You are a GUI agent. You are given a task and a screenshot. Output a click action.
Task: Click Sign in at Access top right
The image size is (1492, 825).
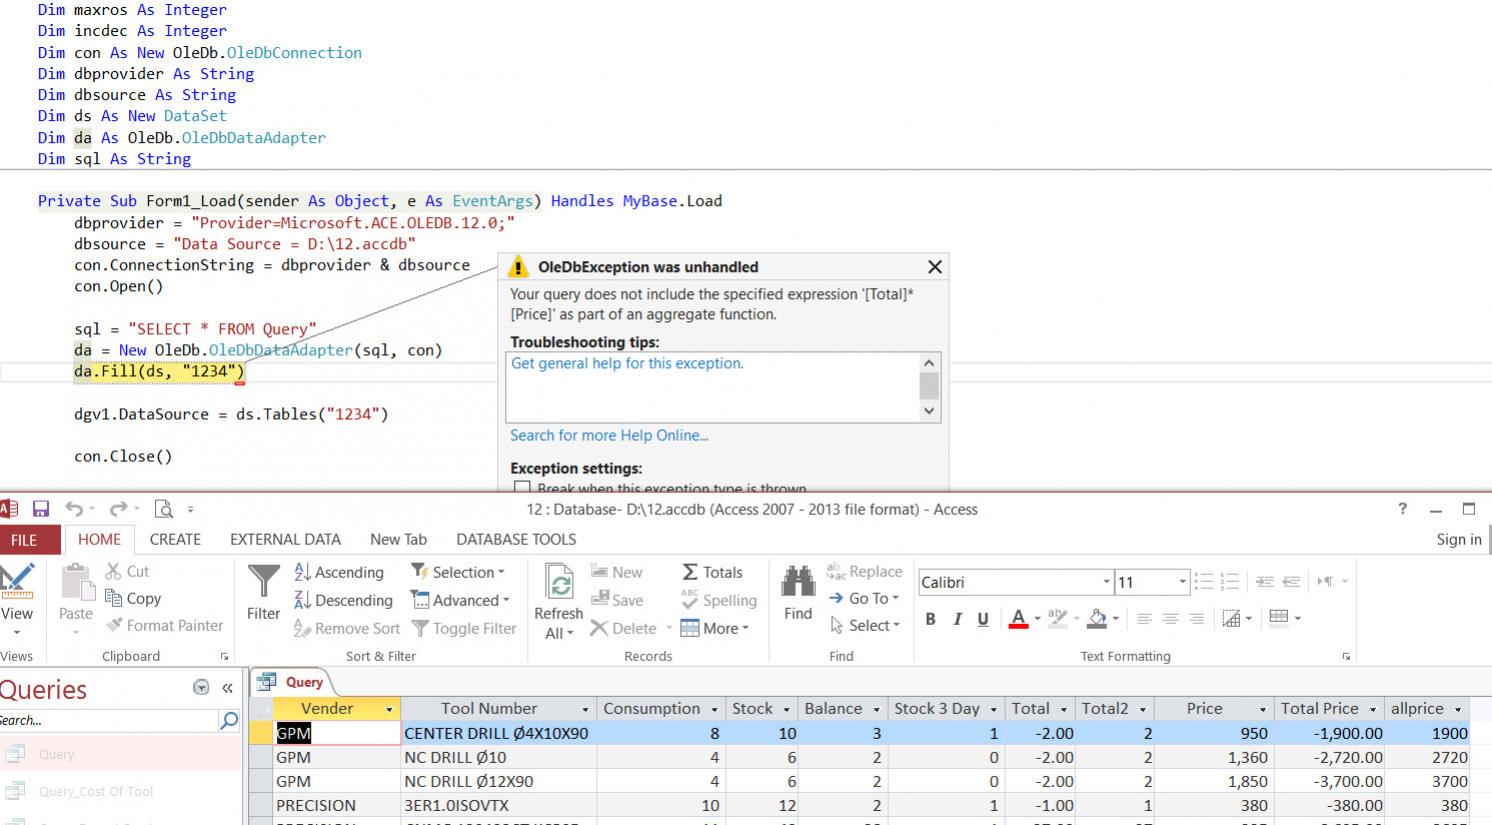[1459, 539]
